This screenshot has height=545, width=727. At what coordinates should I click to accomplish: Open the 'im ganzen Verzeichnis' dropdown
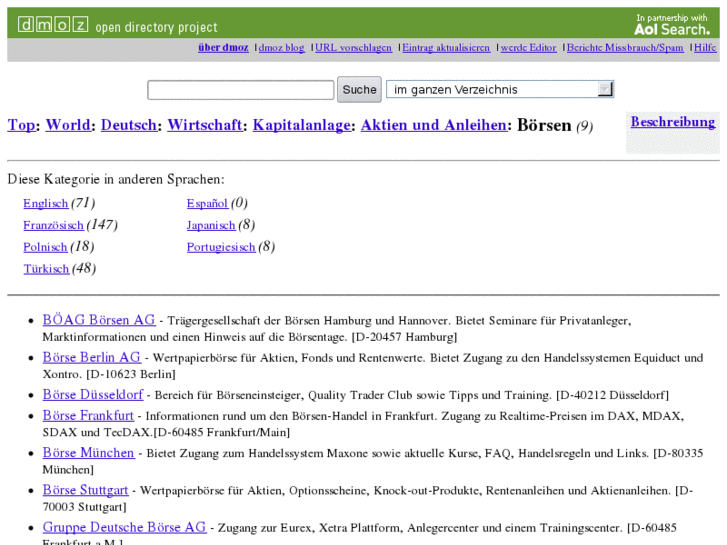500,89
